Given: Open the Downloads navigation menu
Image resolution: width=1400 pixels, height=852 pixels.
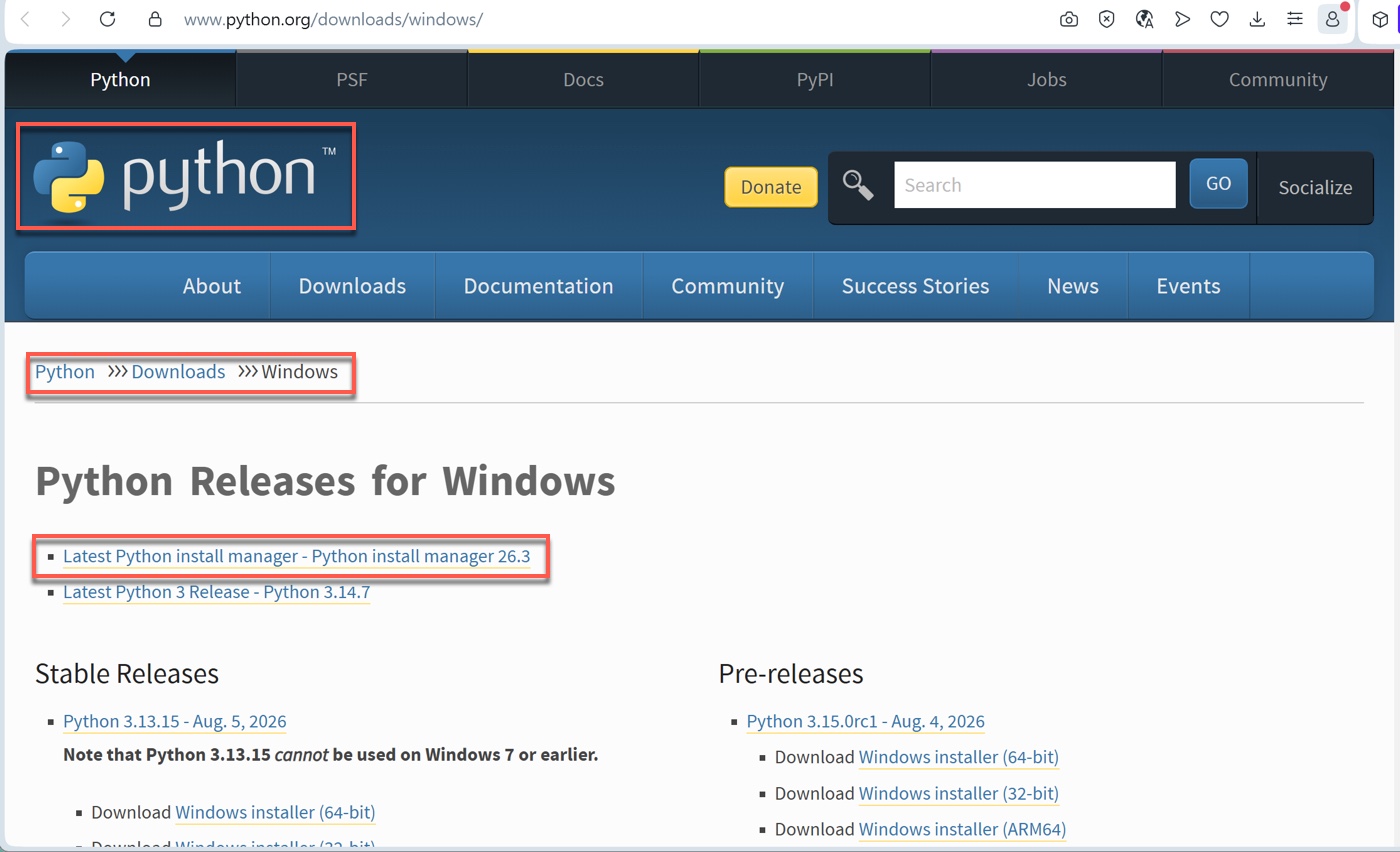Looking at the screenshot, I should (x=352, y=286).
